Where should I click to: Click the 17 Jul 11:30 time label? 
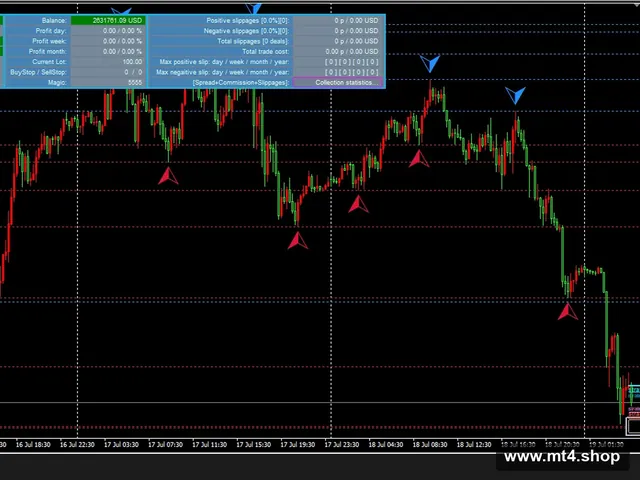pos(209,444)
